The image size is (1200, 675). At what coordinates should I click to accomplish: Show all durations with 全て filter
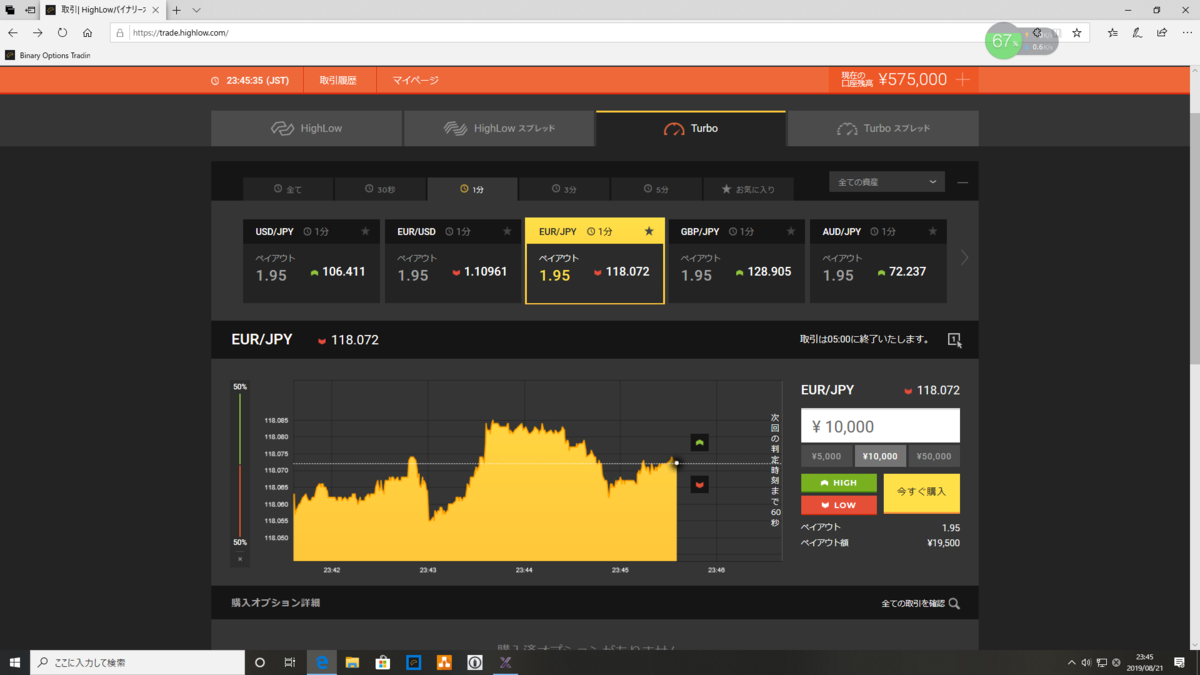[x=288, y=189]
